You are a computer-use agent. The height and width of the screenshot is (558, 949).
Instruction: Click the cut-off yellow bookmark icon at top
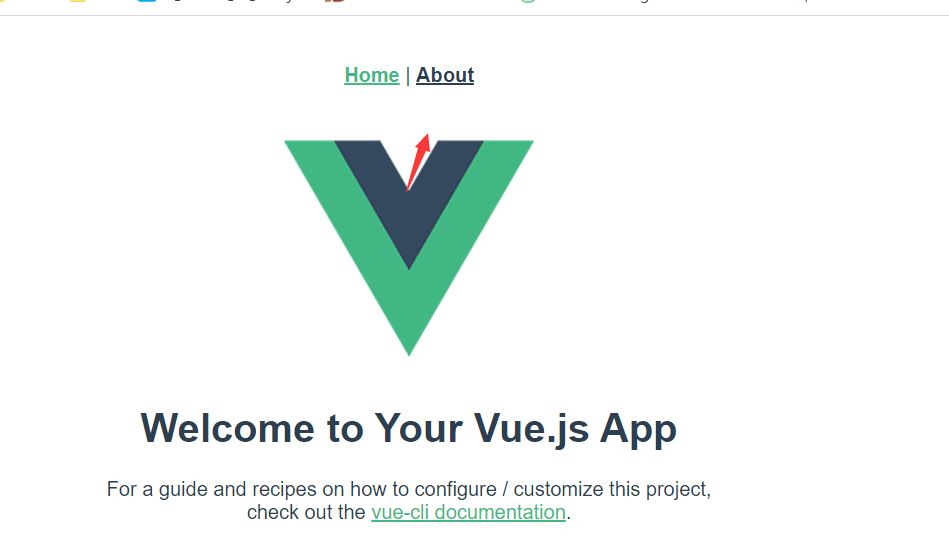(77, 1)
